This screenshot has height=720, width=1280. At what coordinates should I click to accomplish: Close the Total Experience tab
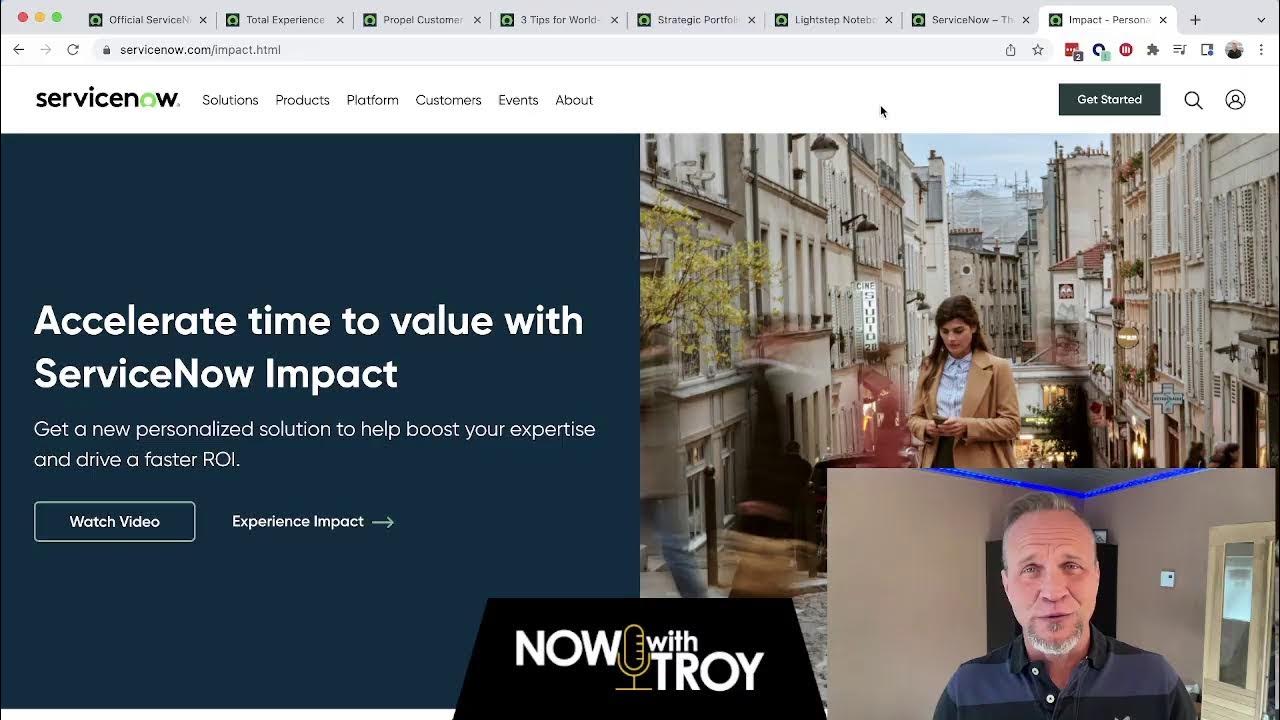[340, 20]
